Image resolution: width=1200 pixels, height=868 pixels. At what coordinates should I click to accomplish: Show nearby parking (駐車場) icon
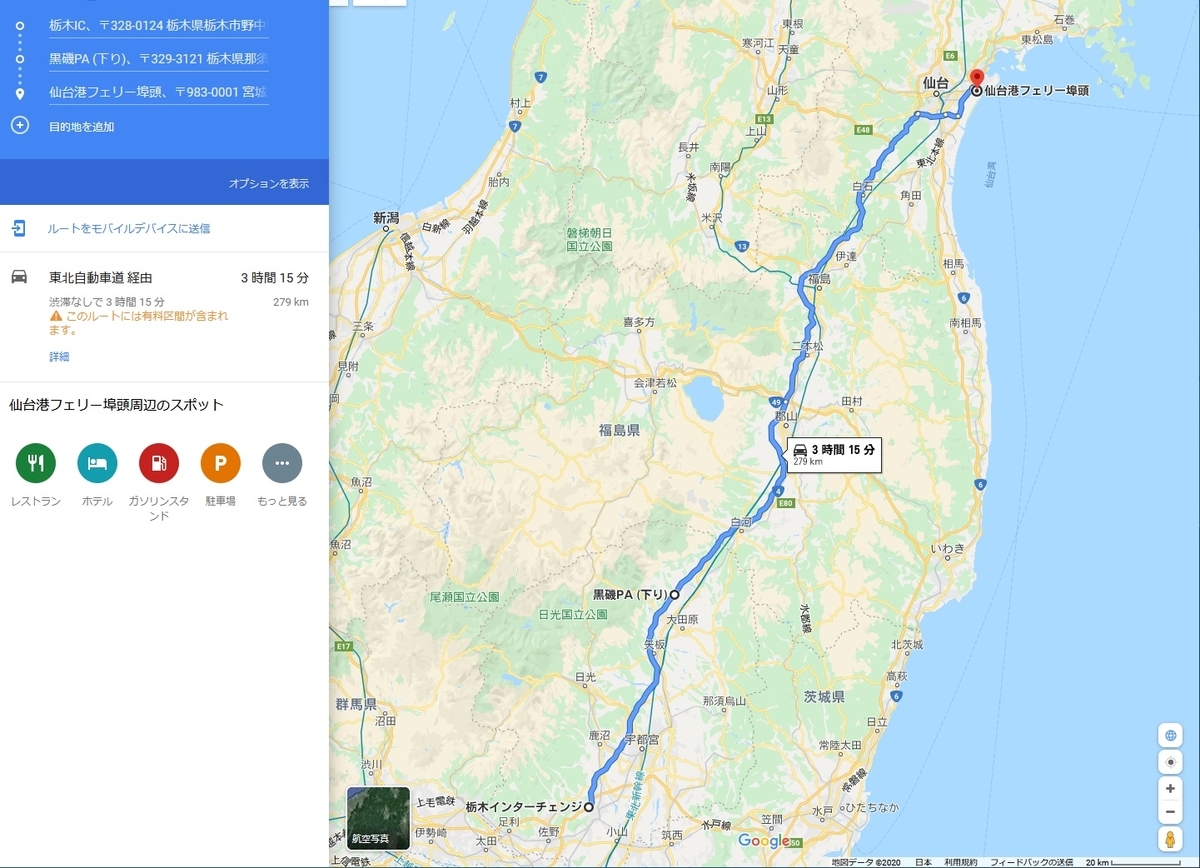tap(220, 463)
